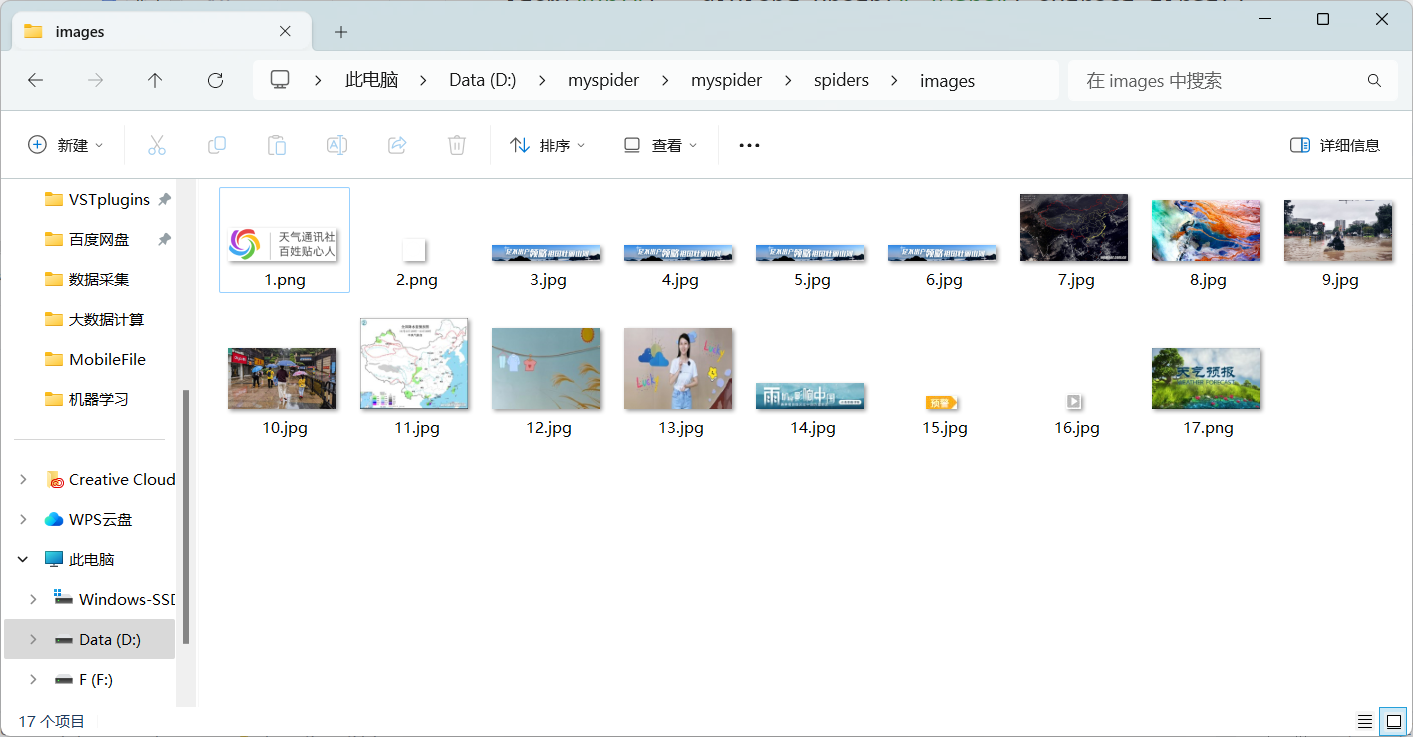This screenshot has width=1413, height=737.
Task: Go up one folder level arrow
Action: coord(155,80)
